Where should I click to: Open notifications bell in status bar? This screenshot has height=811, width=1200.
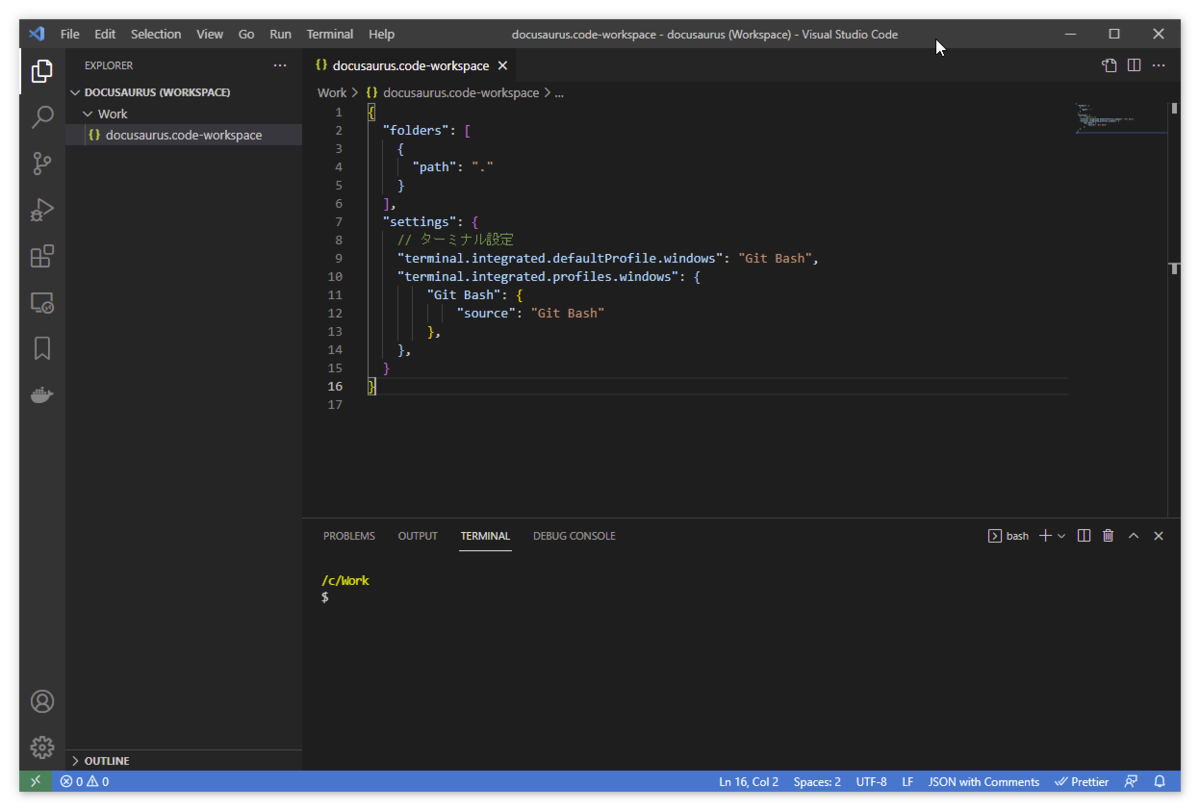tap(1160, 781)
